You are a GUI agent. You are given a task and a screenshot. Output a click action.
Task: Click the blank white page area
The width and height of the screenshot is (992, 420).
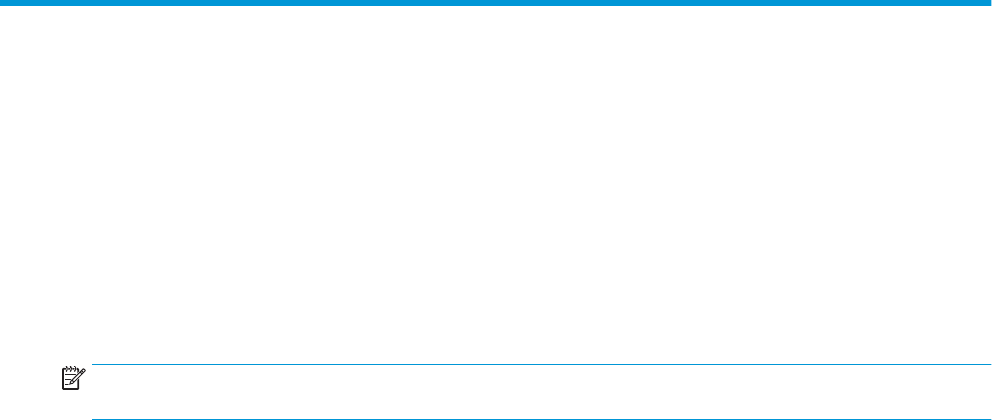496,185
